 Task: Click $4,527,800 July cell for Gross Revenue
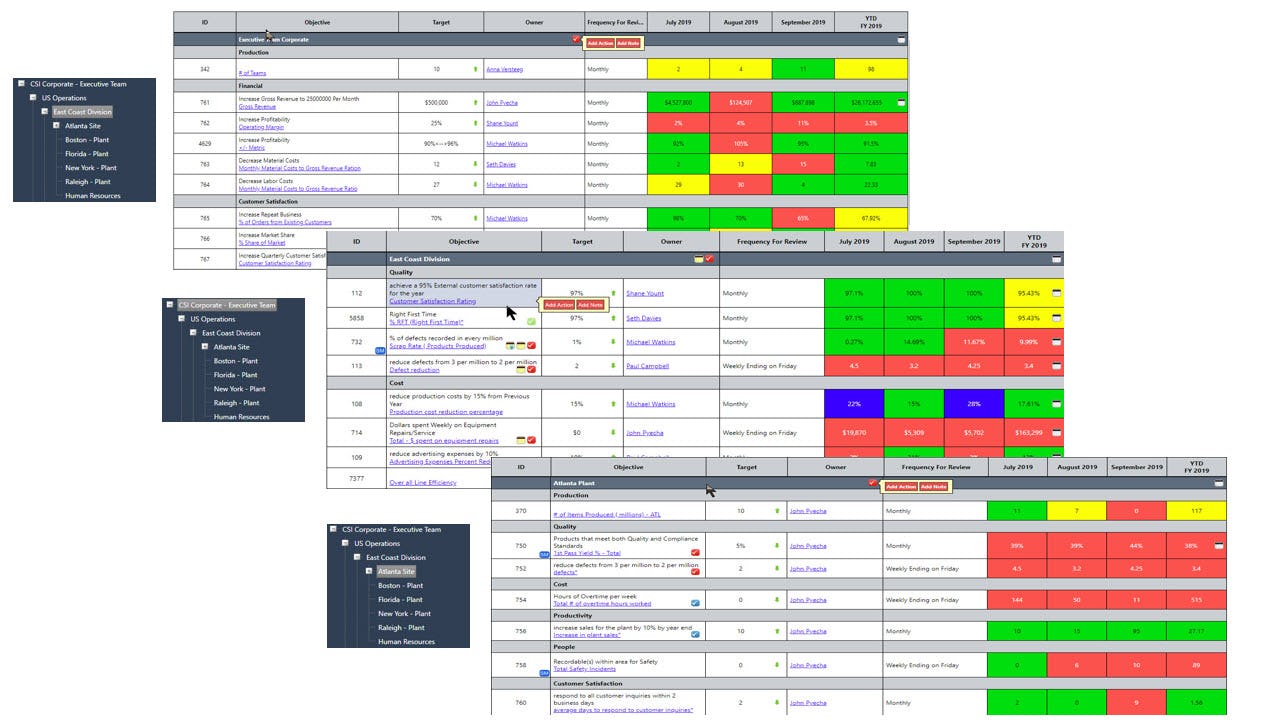coord(679,103)
